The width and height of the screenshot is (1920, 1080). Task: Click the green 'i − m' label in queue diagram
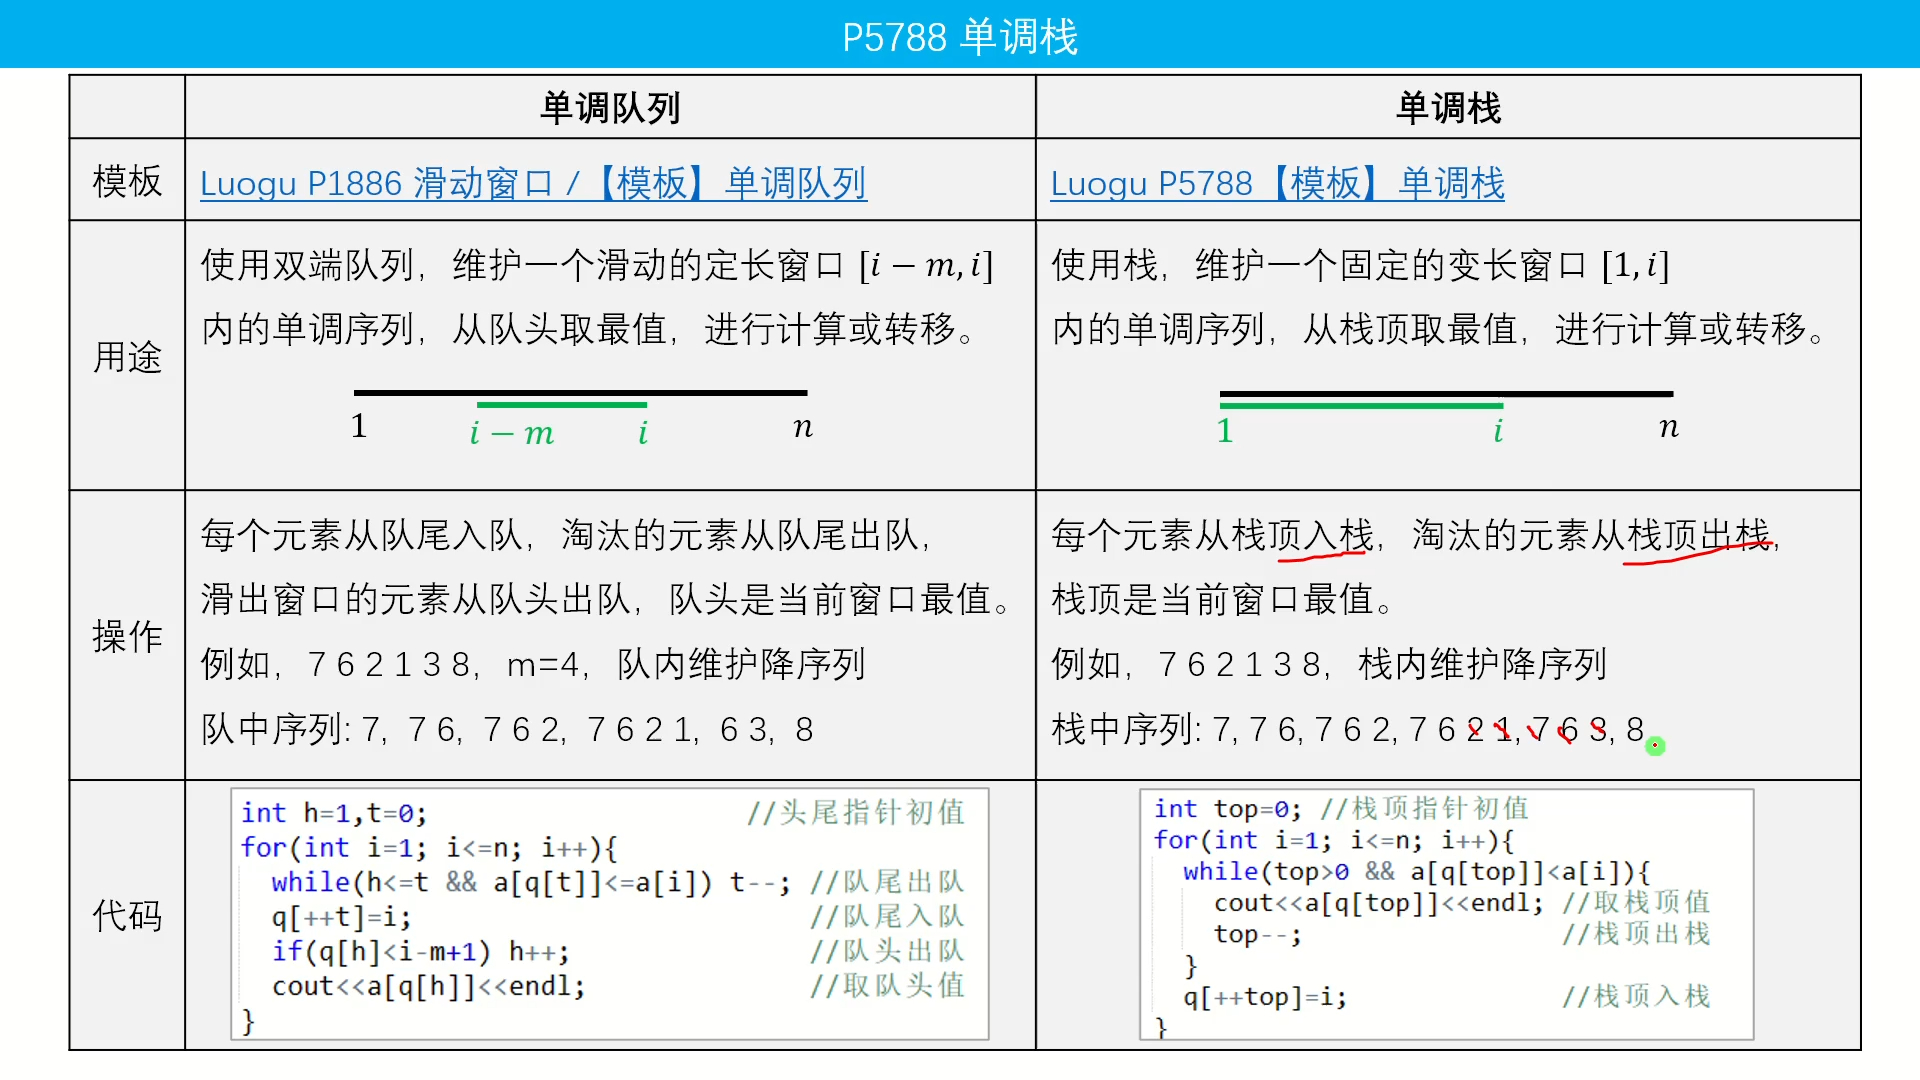coord(511,432)
